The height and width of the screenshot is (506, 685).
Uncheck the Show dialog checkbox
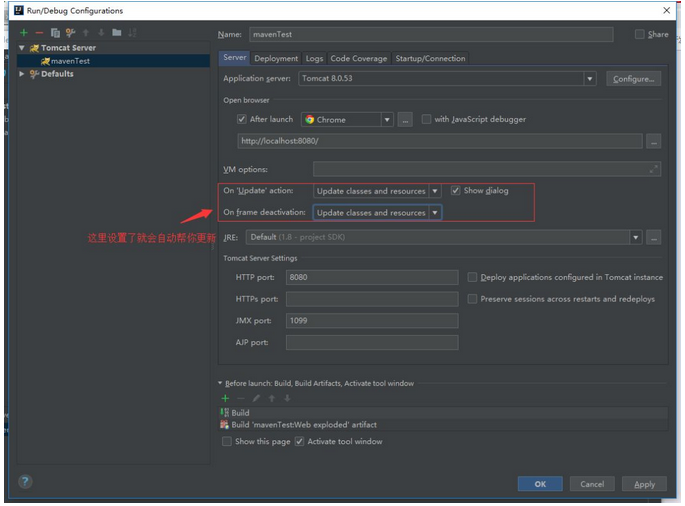click(x=456, y=191)
